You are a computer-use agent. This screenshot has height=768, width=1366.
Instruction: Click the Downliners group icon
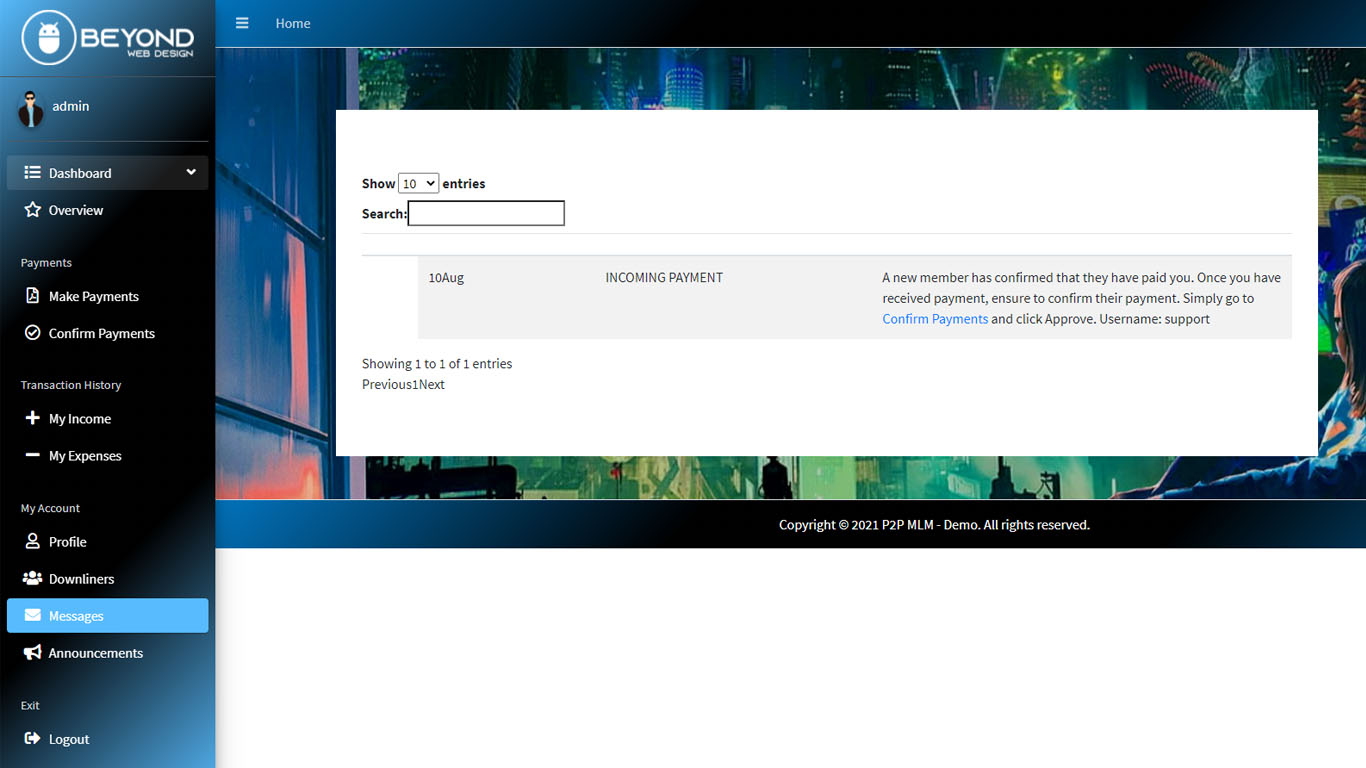32,578
